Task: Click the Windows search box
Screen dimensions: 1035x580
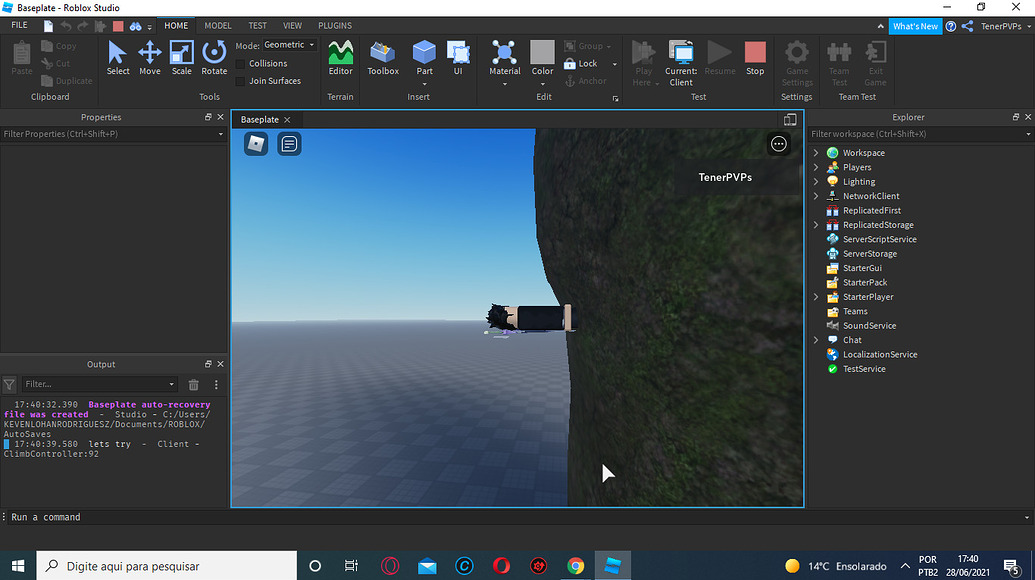Action: tap(166, 565)
